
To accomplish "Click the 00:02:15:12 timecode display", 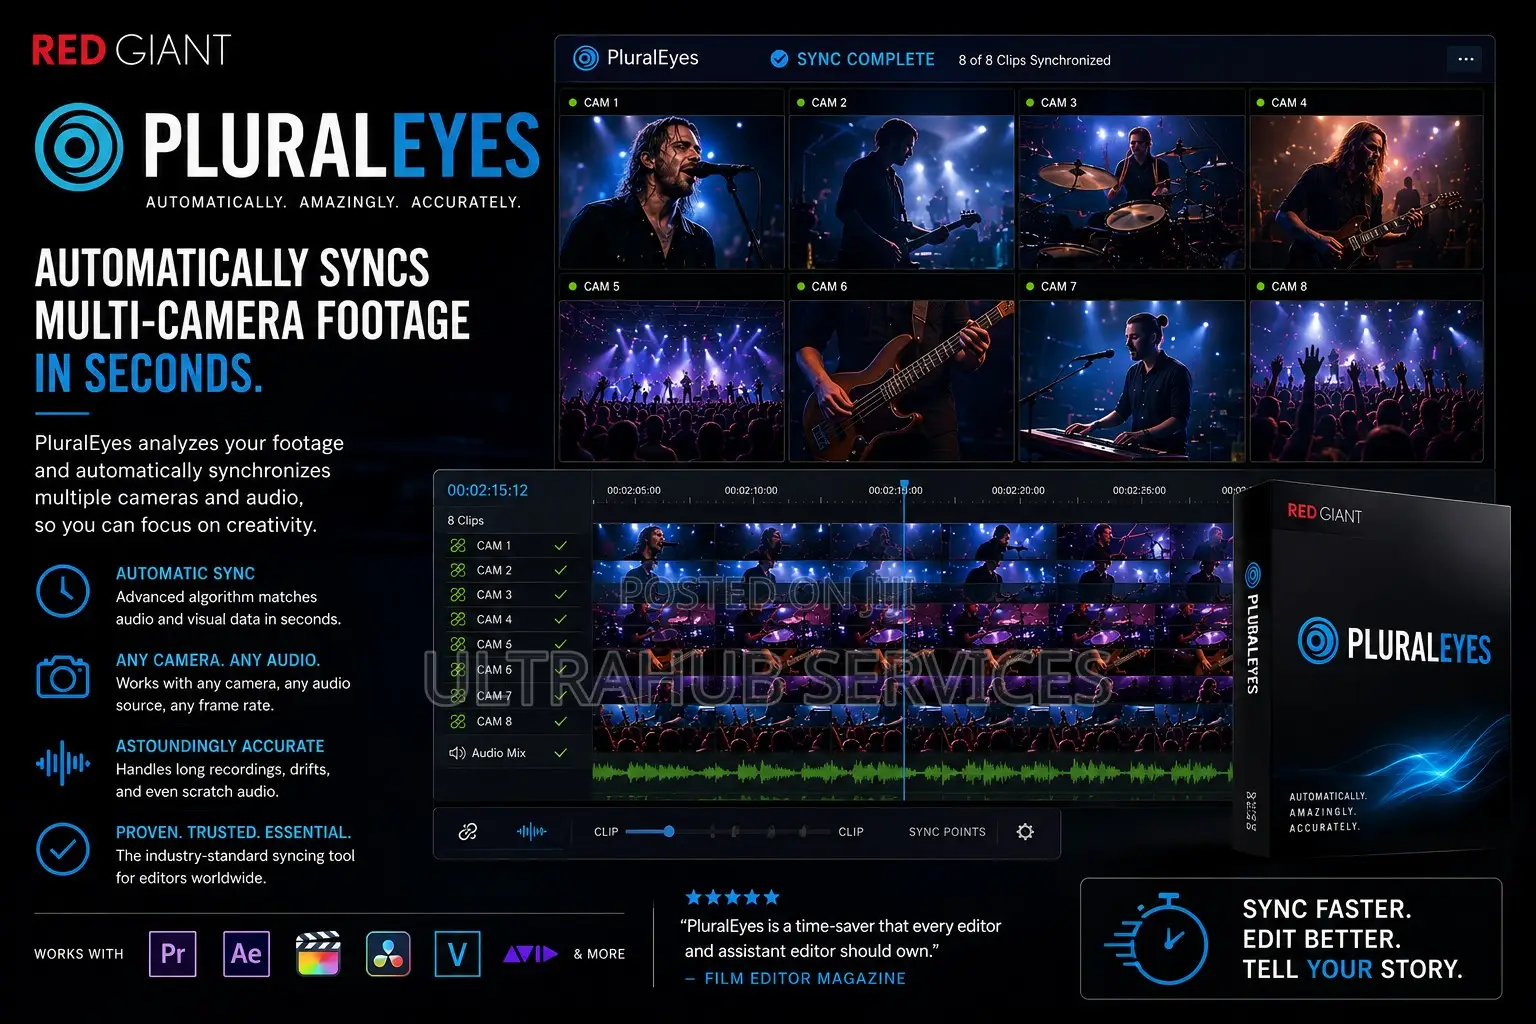I will 487,490.
